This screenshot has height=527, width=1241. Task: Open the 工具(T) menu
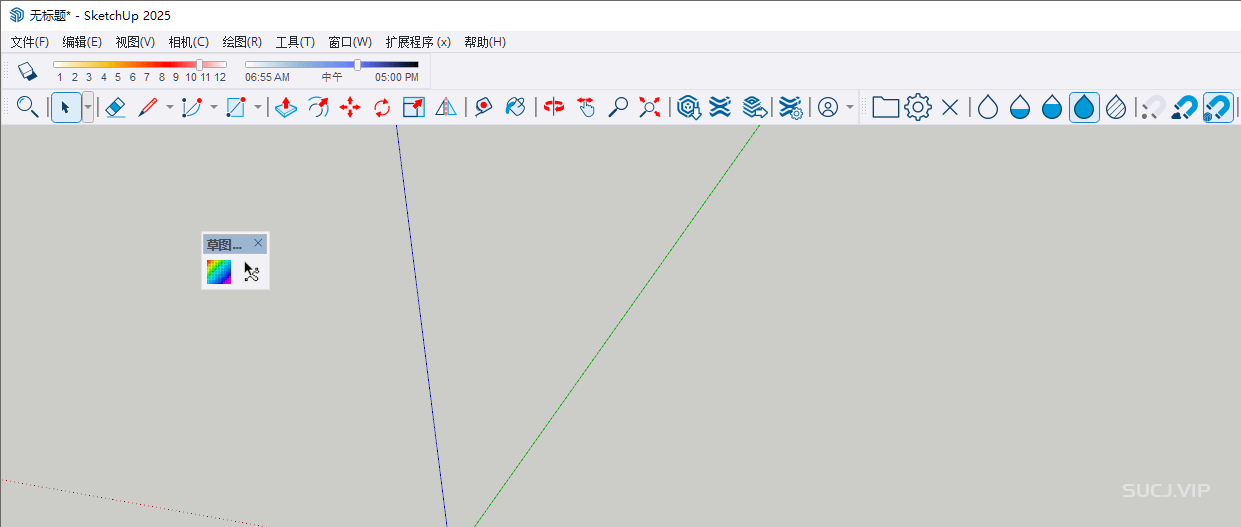click(295, 42)
